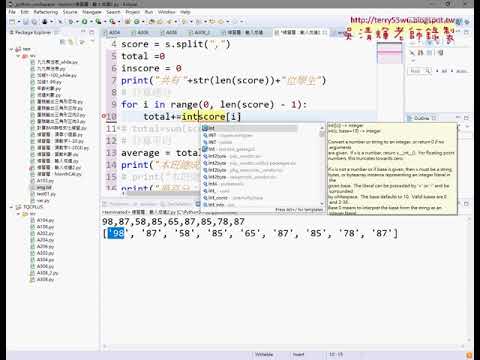Minimize the Package Explorer view
This screenshot has width=480, height=360.
tap(84, 32)
